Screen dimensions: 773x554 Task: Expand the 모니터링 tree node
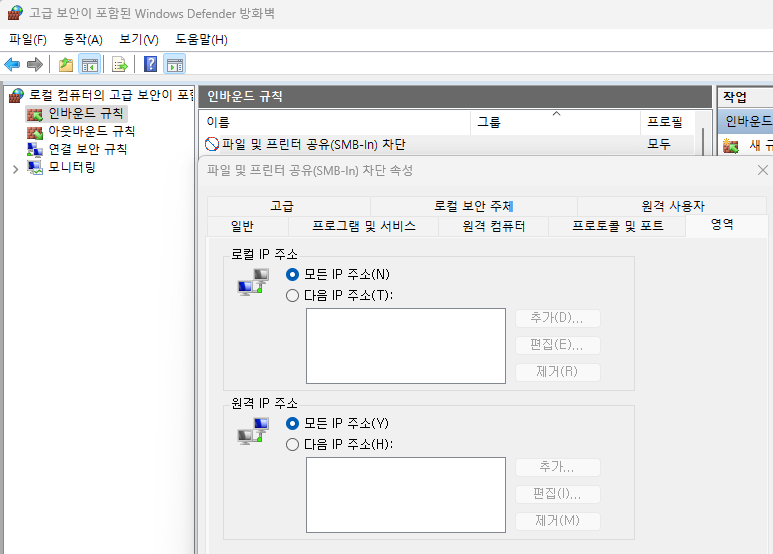point(15,170)
